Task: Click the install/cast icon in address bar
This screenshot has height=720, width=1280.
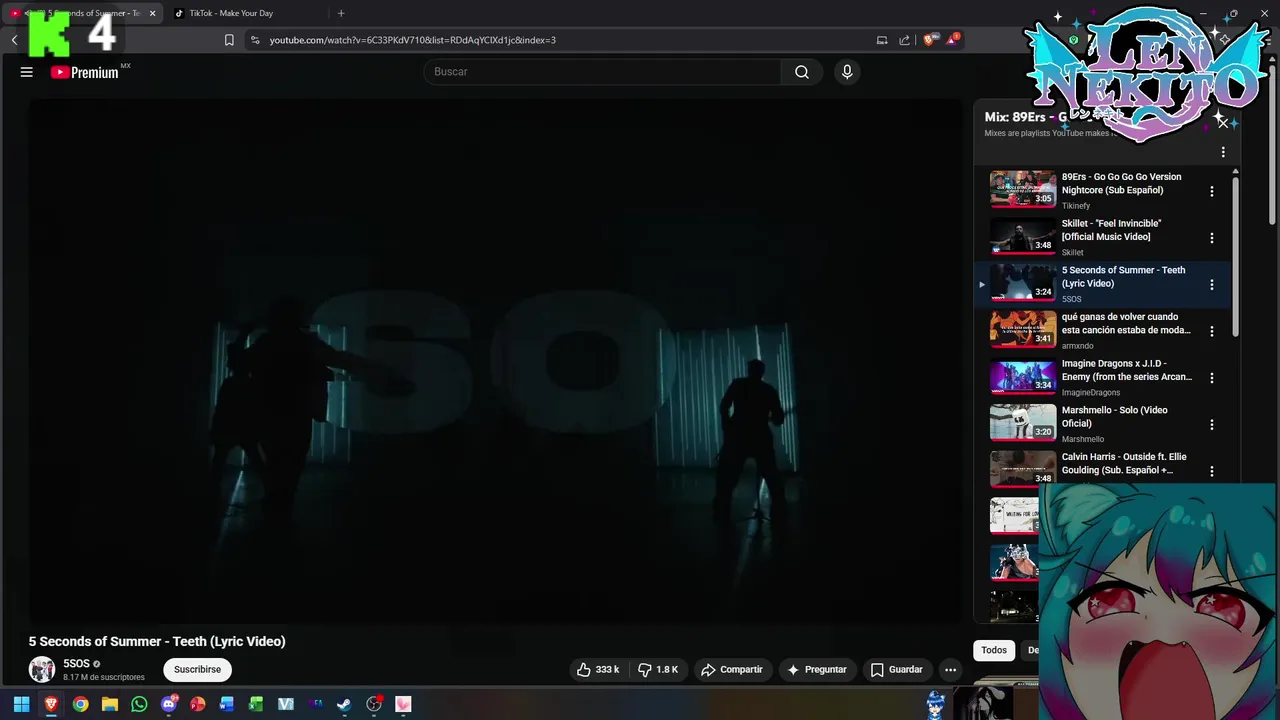Action: point(882,40)
